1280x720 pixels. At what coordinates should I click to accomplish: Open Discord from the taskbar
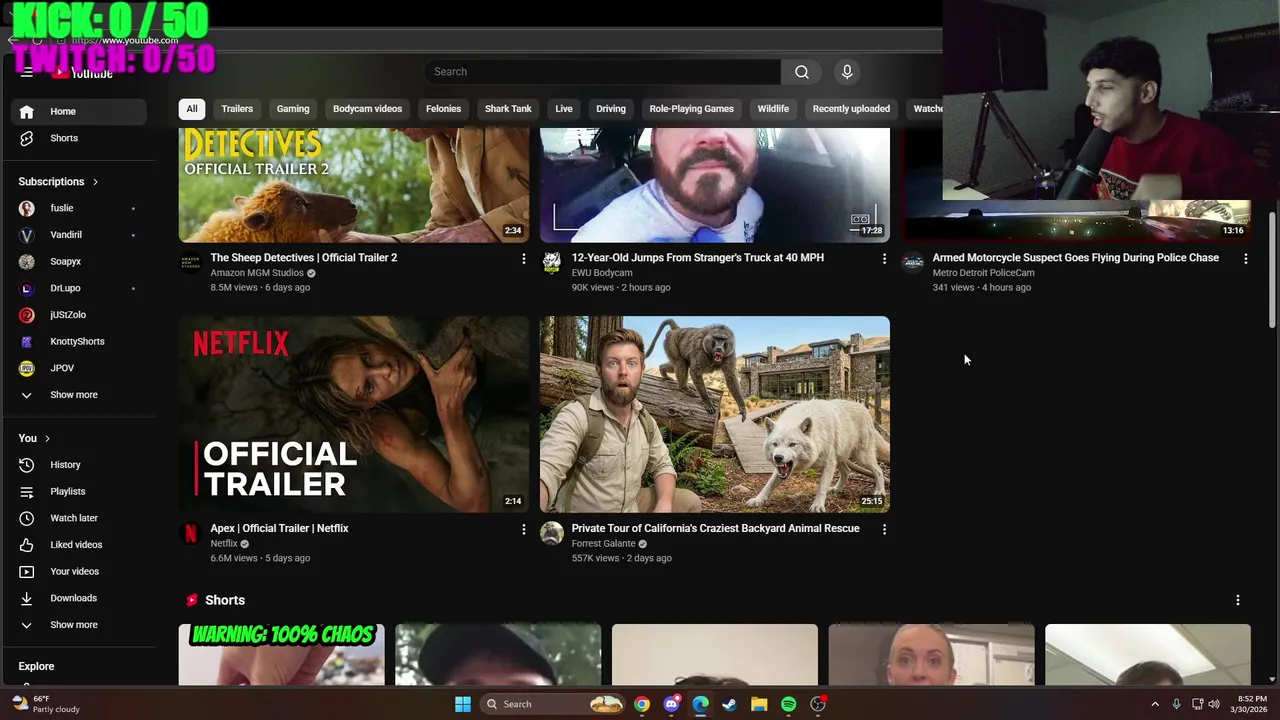point(671,704)
